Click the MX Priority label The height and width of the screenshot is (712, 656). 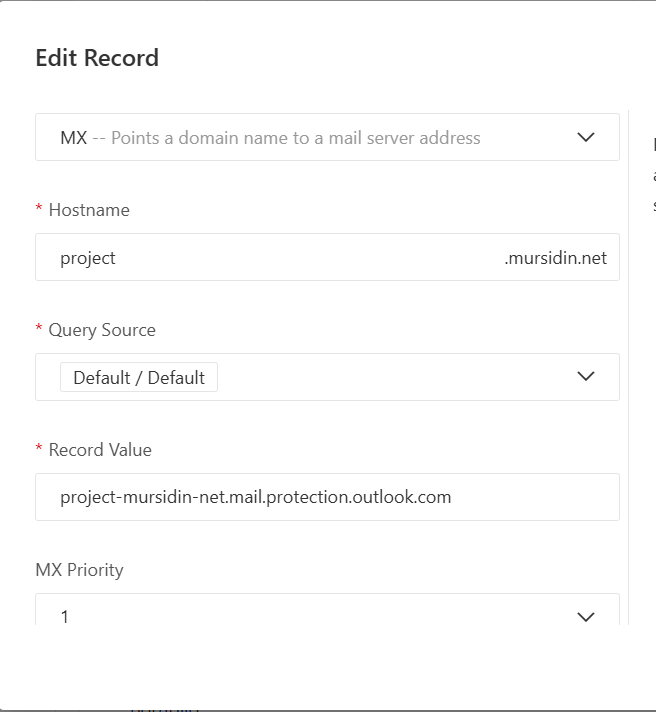pyautogui.click(x=79, y=570)
